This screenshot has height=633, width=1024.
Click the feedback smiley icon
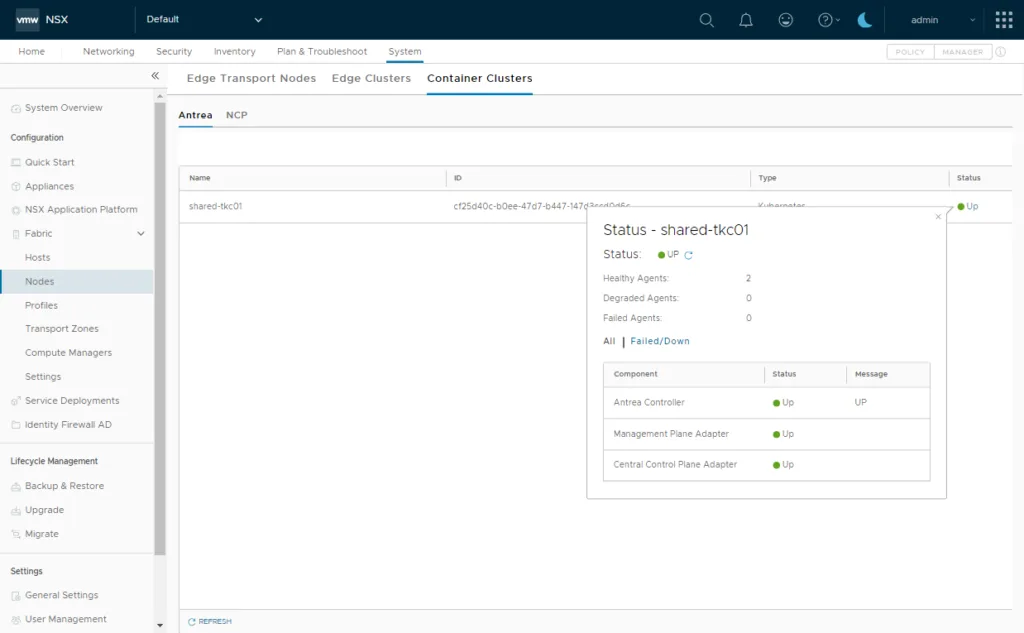pos(786,20)
